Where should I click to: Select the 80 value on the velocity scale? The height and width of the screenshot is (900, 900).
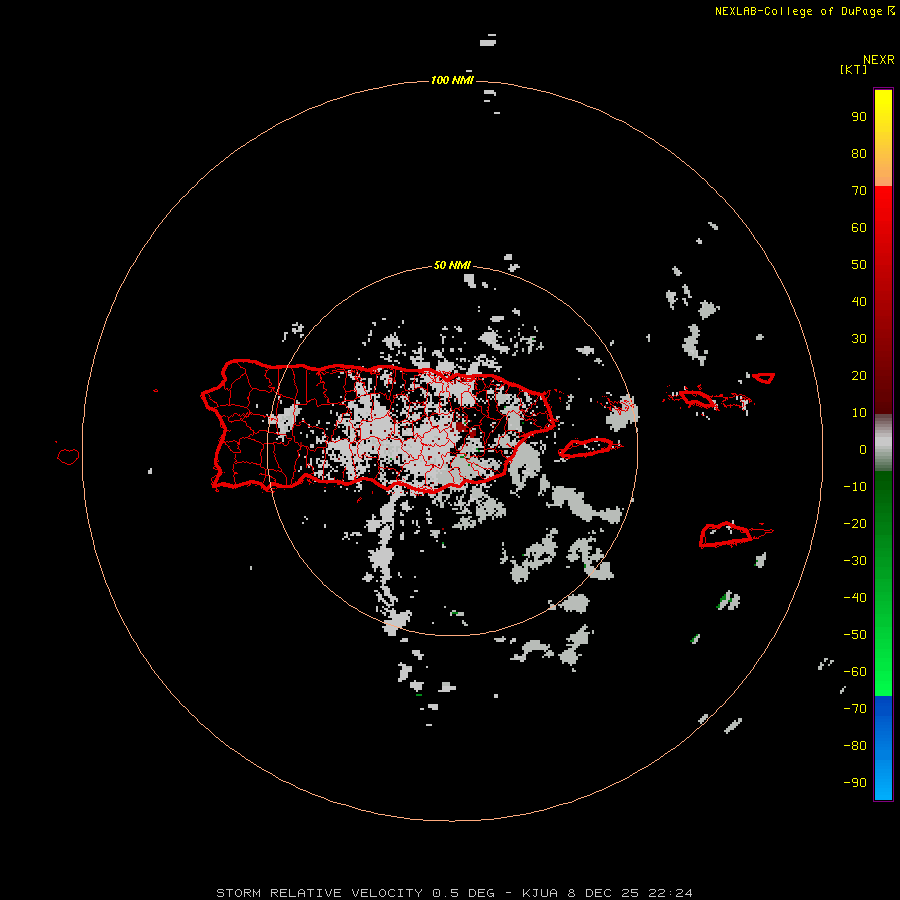coord(859,154)
